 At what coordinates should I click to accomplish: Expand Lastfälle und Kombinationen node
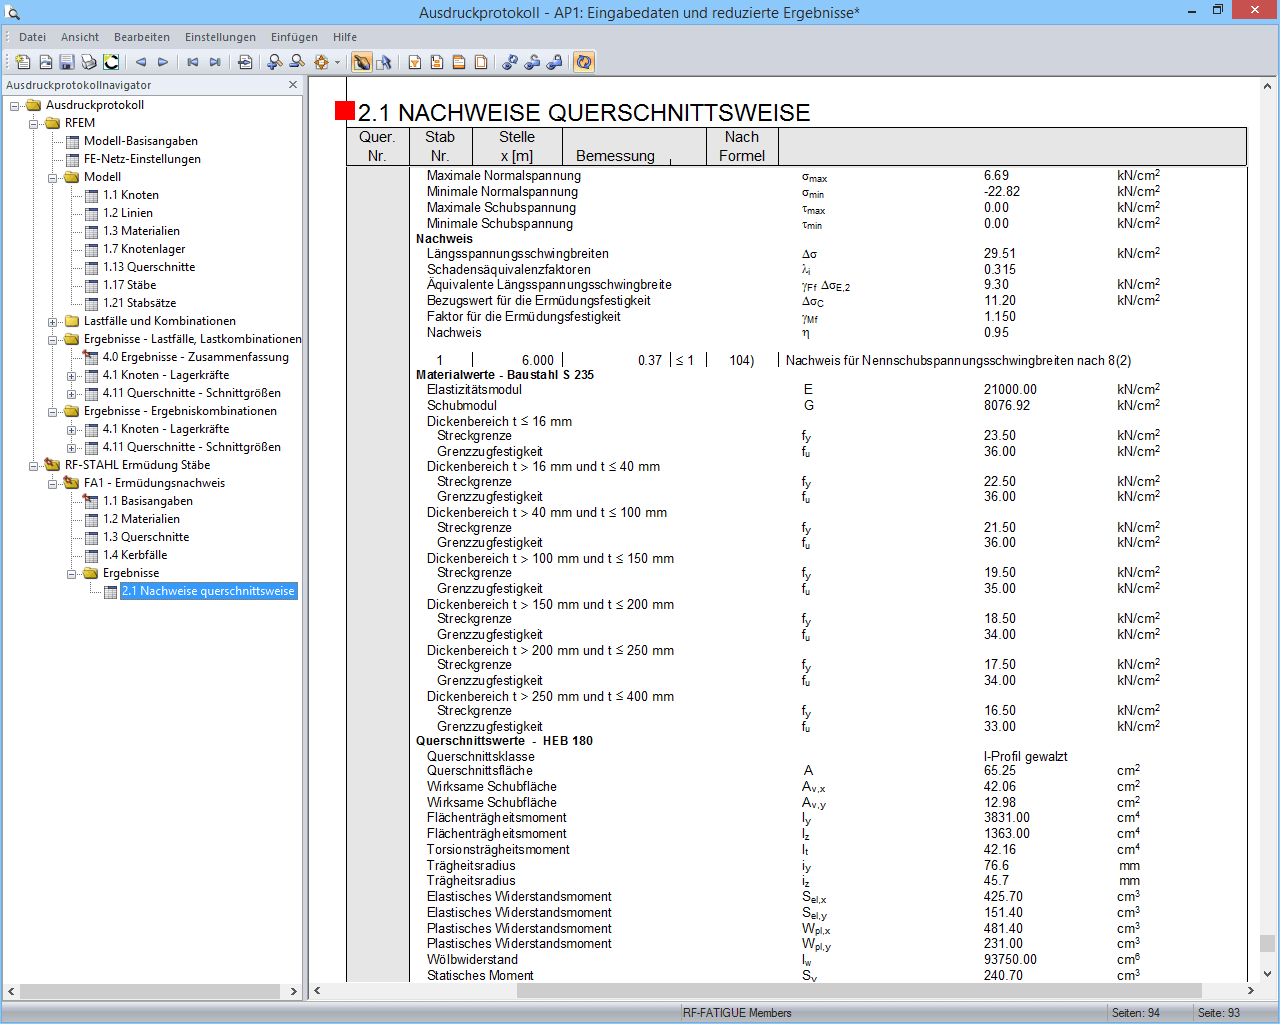click(x=53, y=321)
